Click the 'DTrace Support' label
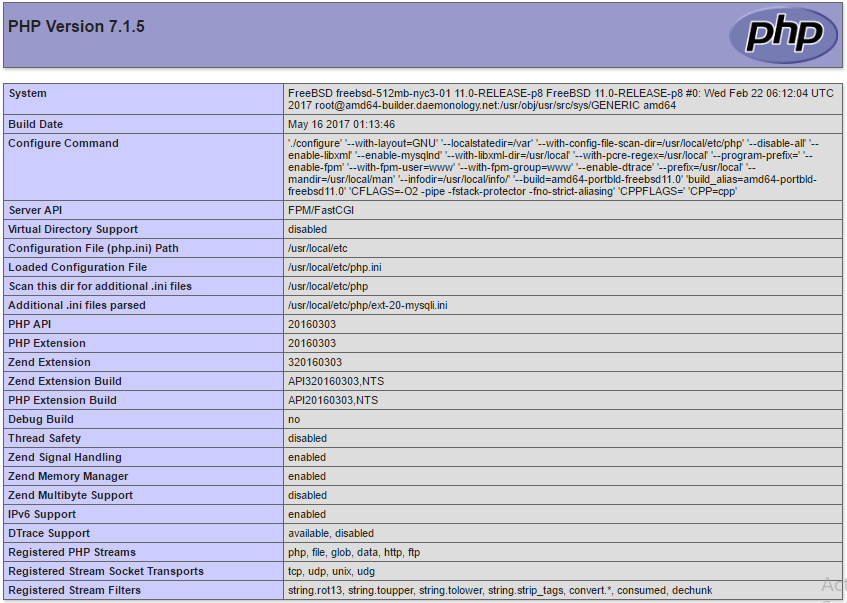 (49, 533)
